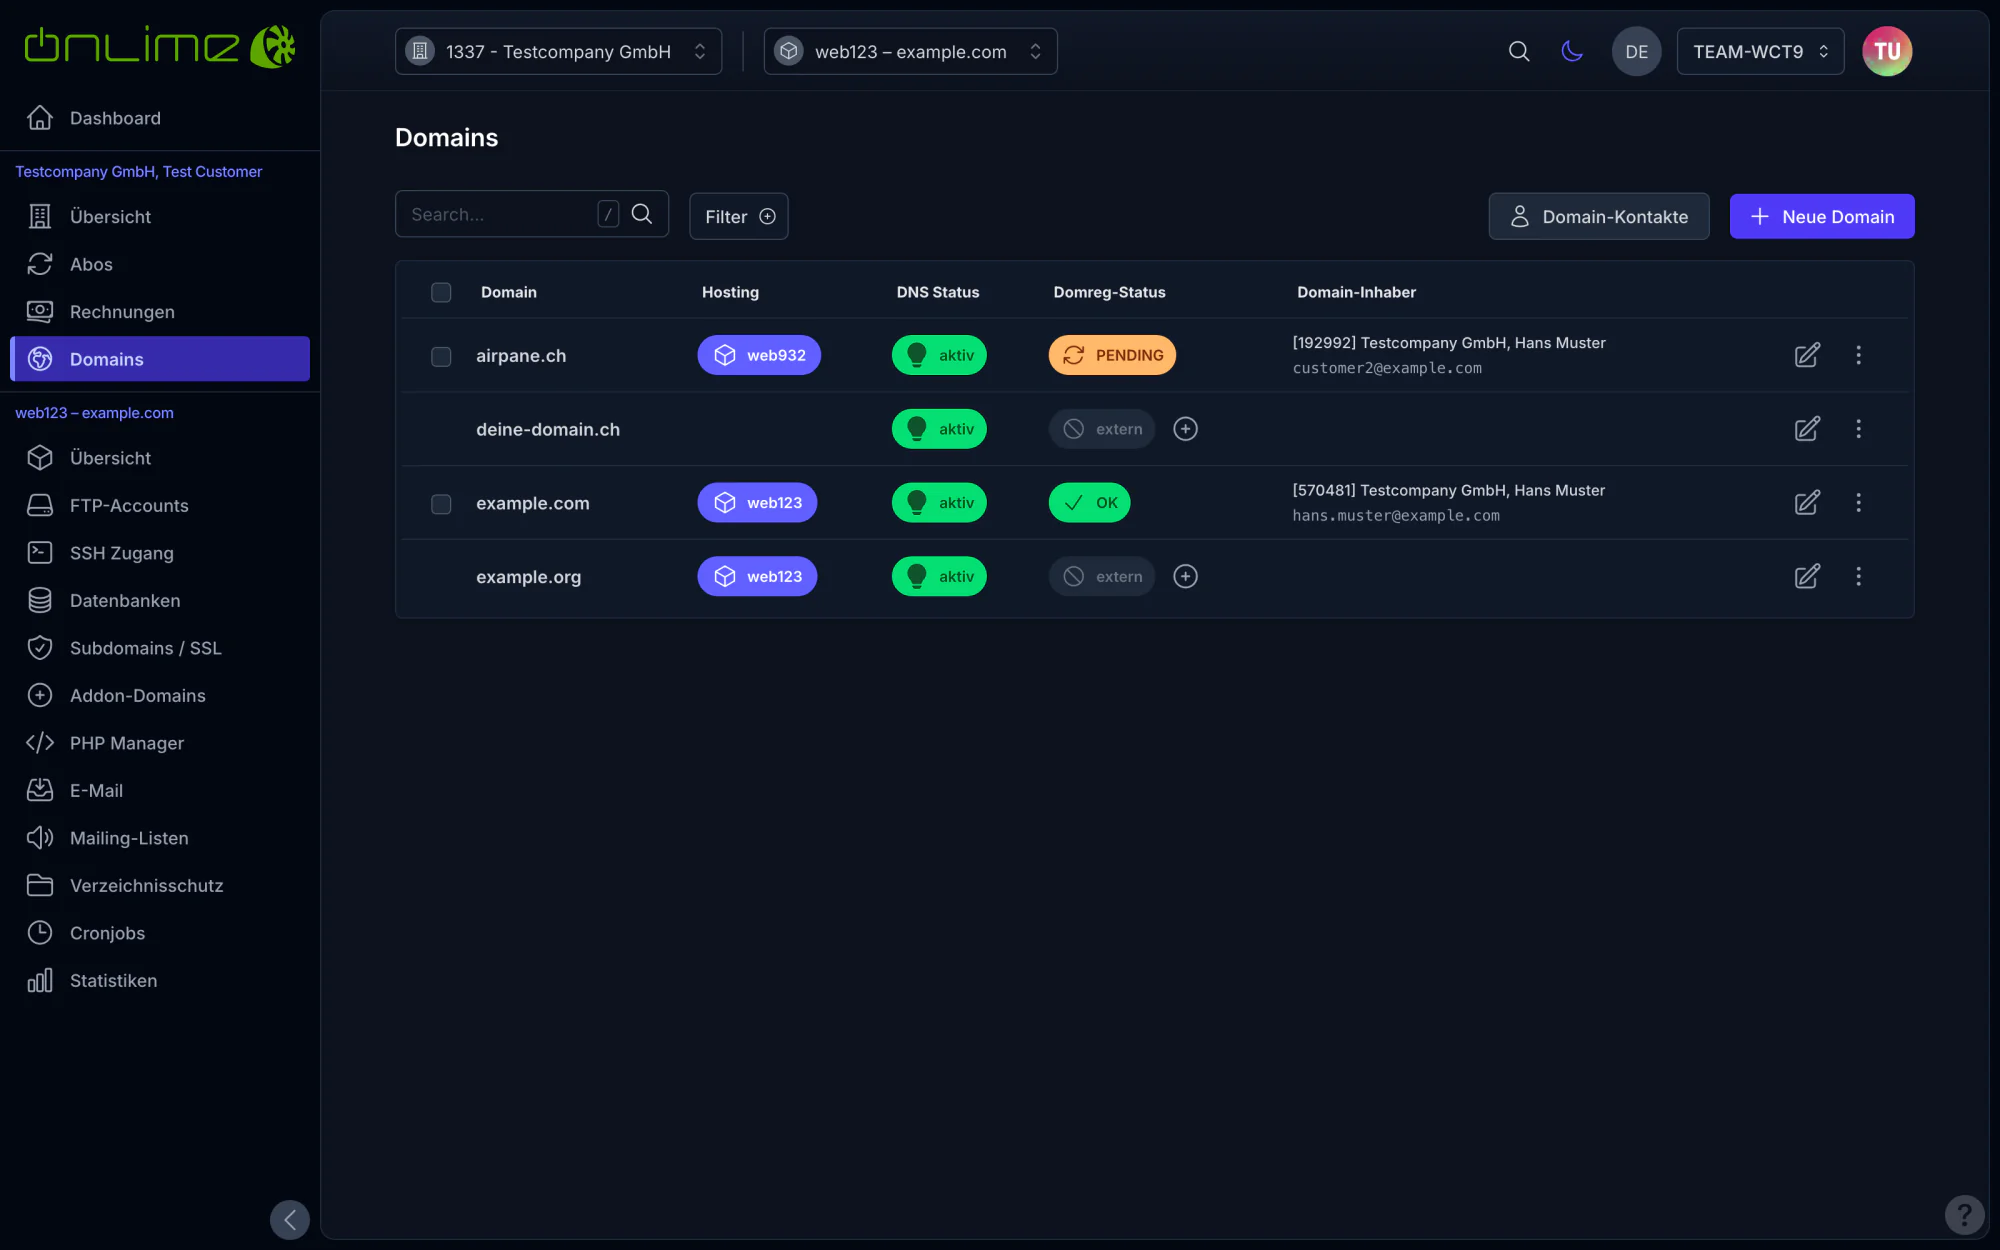Image resolution: width=2000 pixels, height=1250 pixels.
Task: Open the TEAM-WCT9 team dropdown
Action: tap(1760, 51)
